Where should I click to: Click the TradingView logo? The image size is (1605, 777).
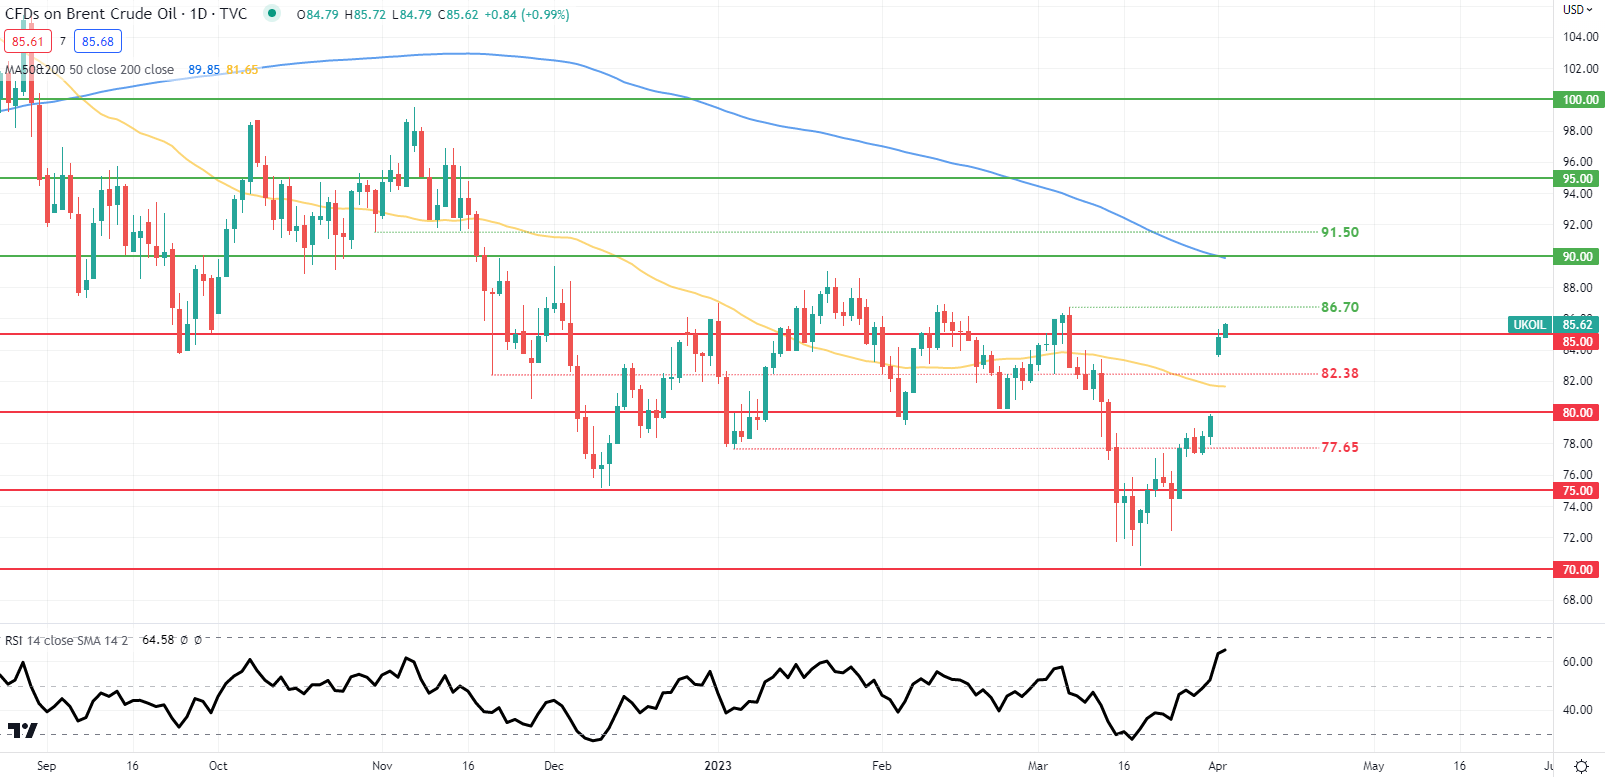pyautogui.click(x=22, y=730)
